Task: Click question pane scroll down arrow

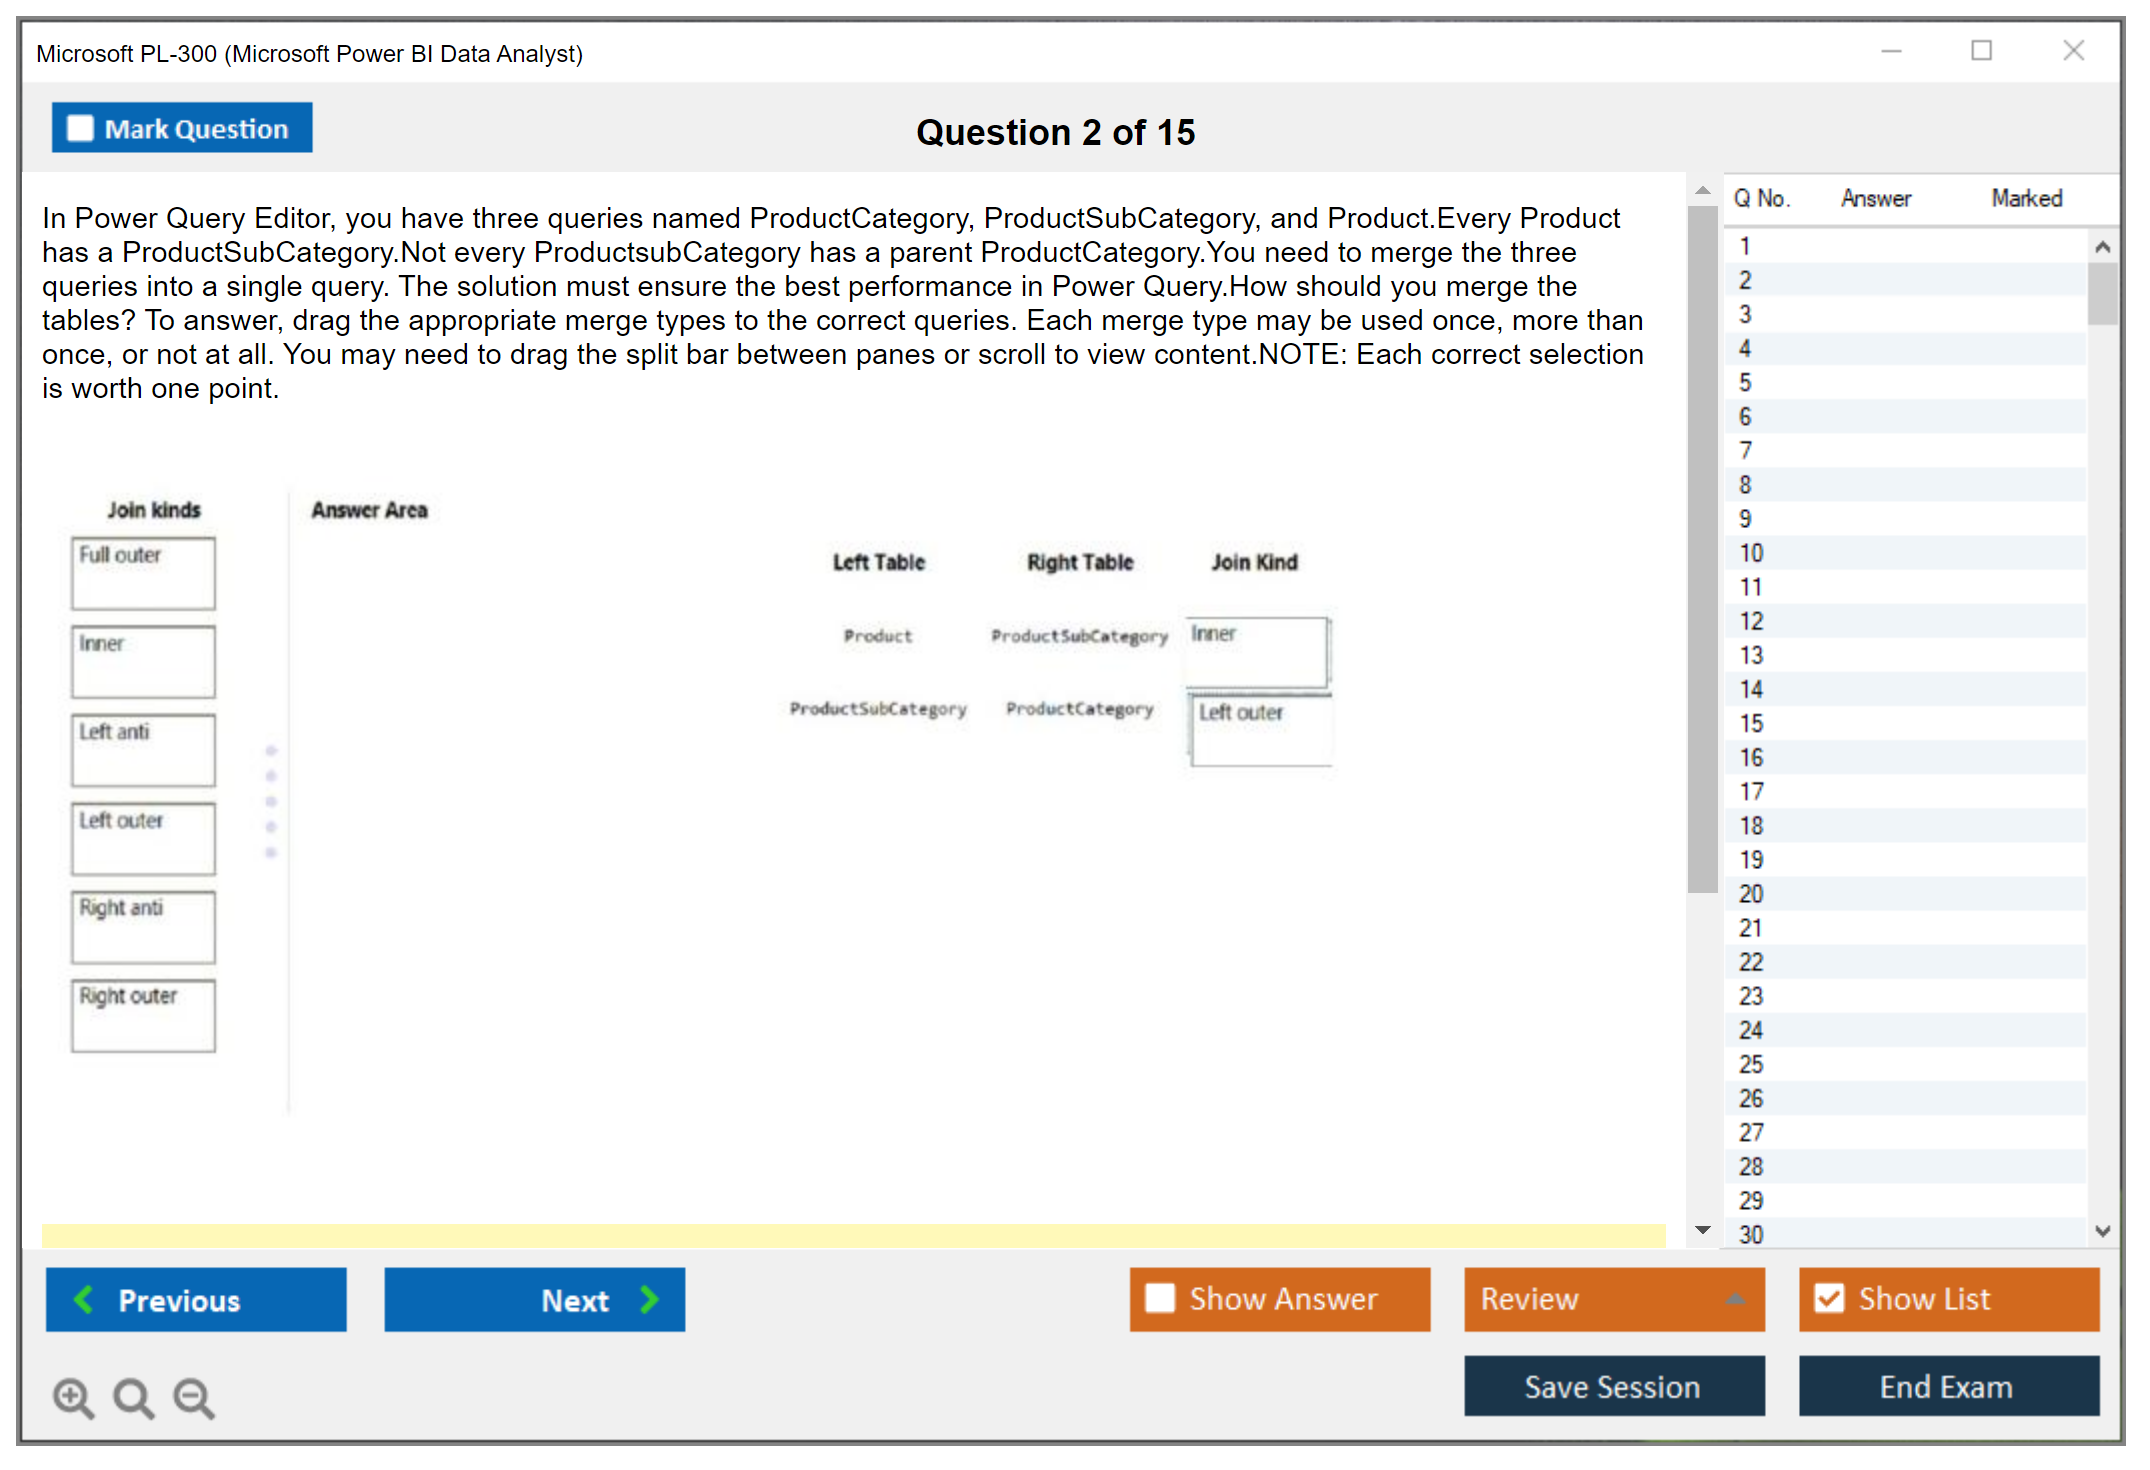Action: pos(1702,1230)
